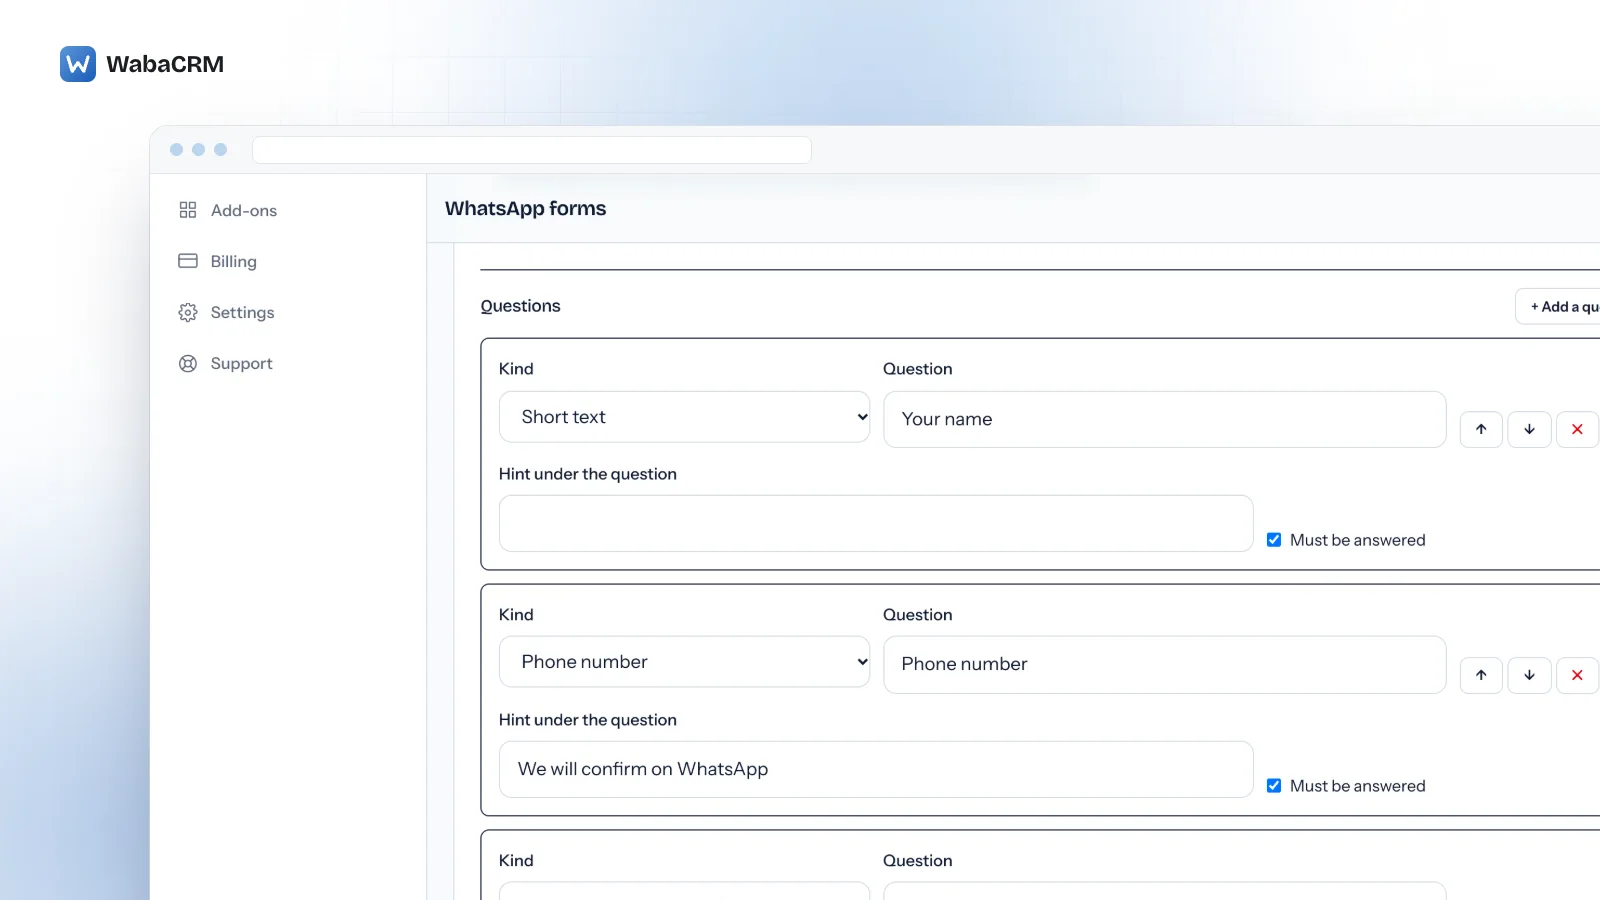Click the WabaCRM logo icon
1600x900 pixels.
click(x=78, y=64)
